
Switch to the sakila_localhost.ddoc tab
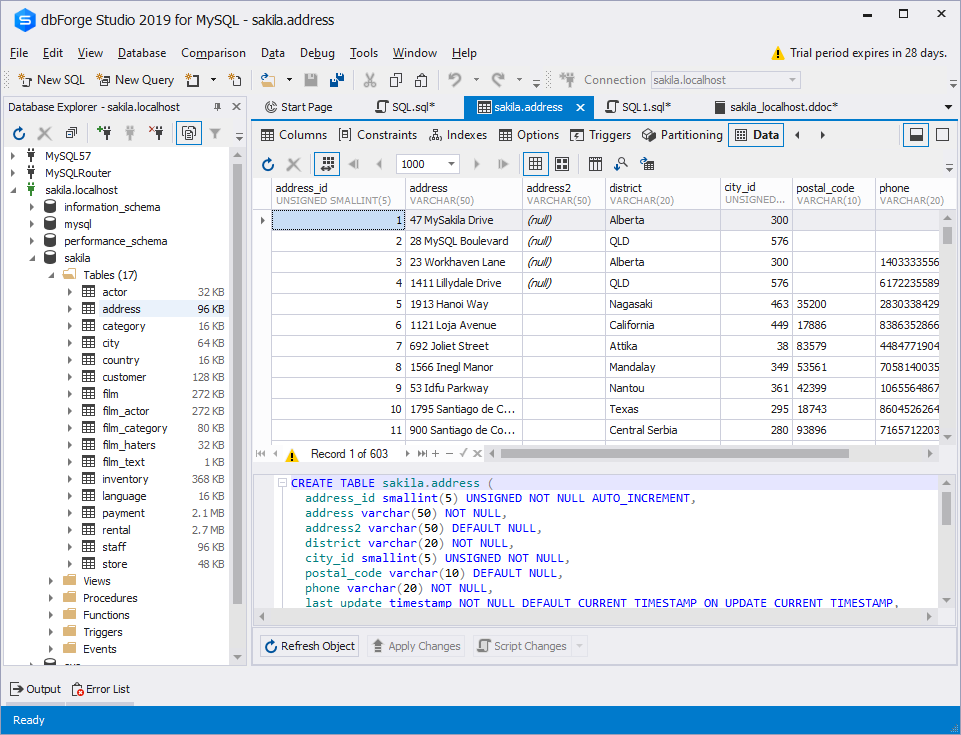tap(776, 107)
